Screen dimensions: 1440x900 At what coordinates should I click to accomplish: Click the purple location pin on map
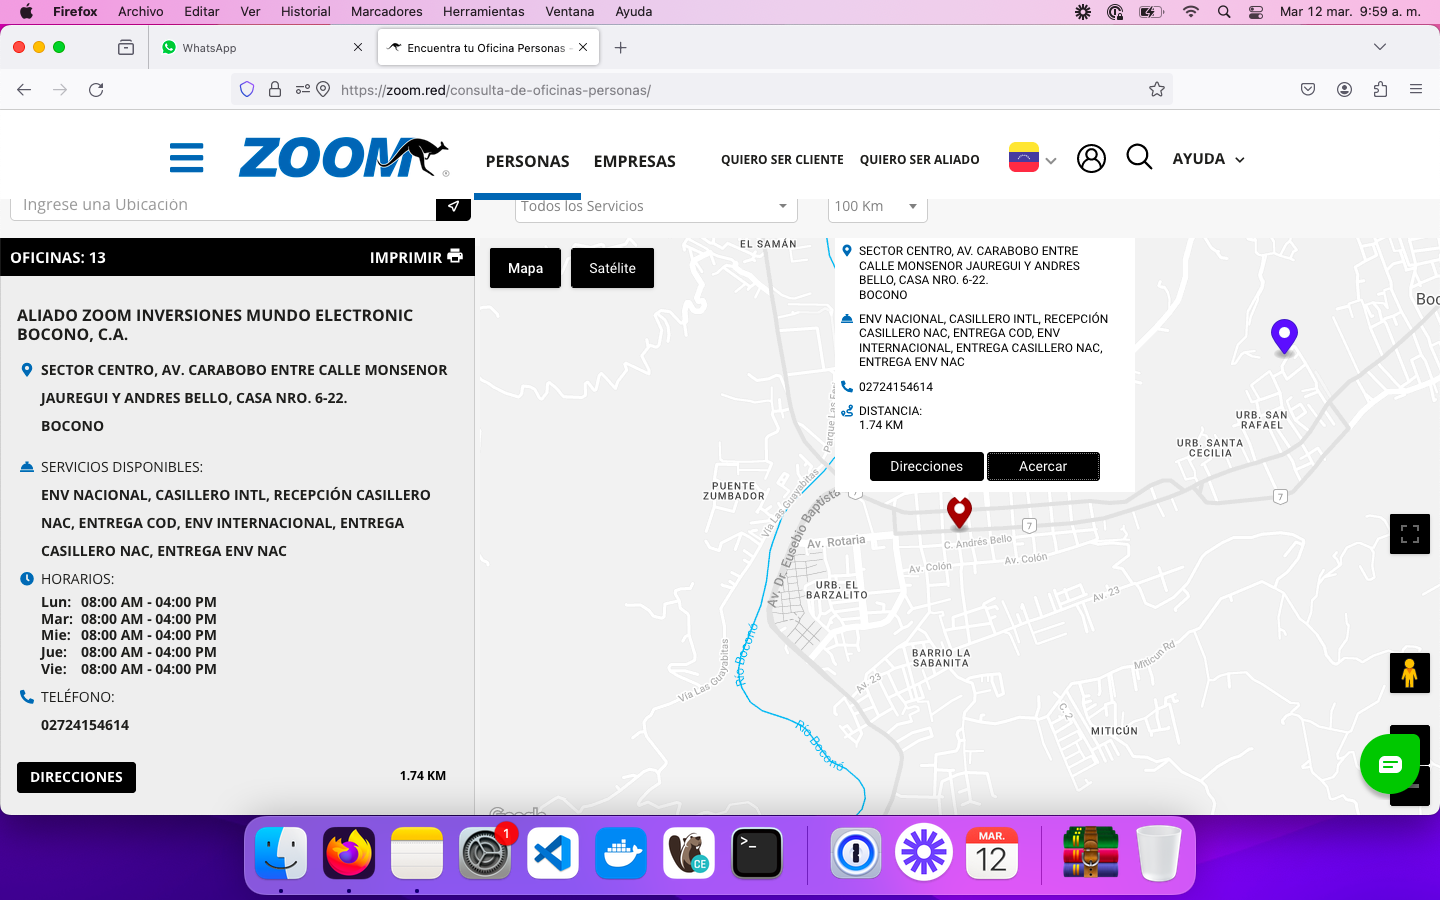tap(1284, 335)
